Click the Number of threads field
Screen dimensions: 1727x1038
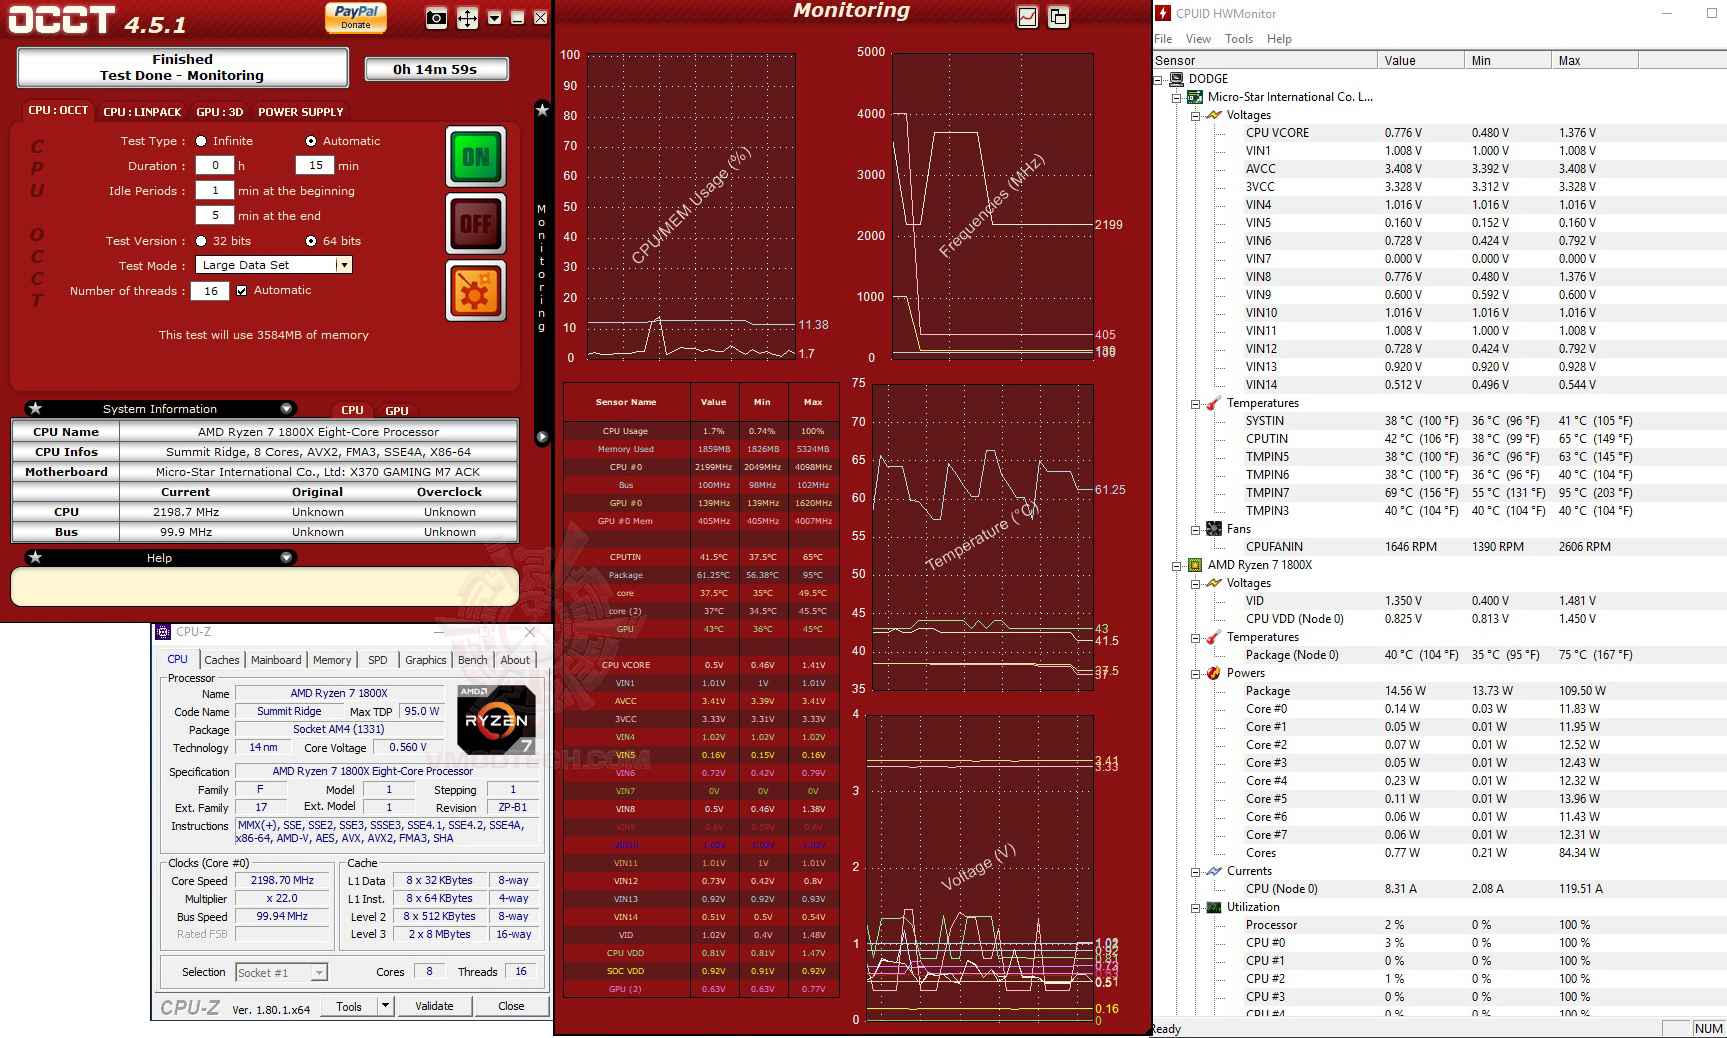[210, 291]
